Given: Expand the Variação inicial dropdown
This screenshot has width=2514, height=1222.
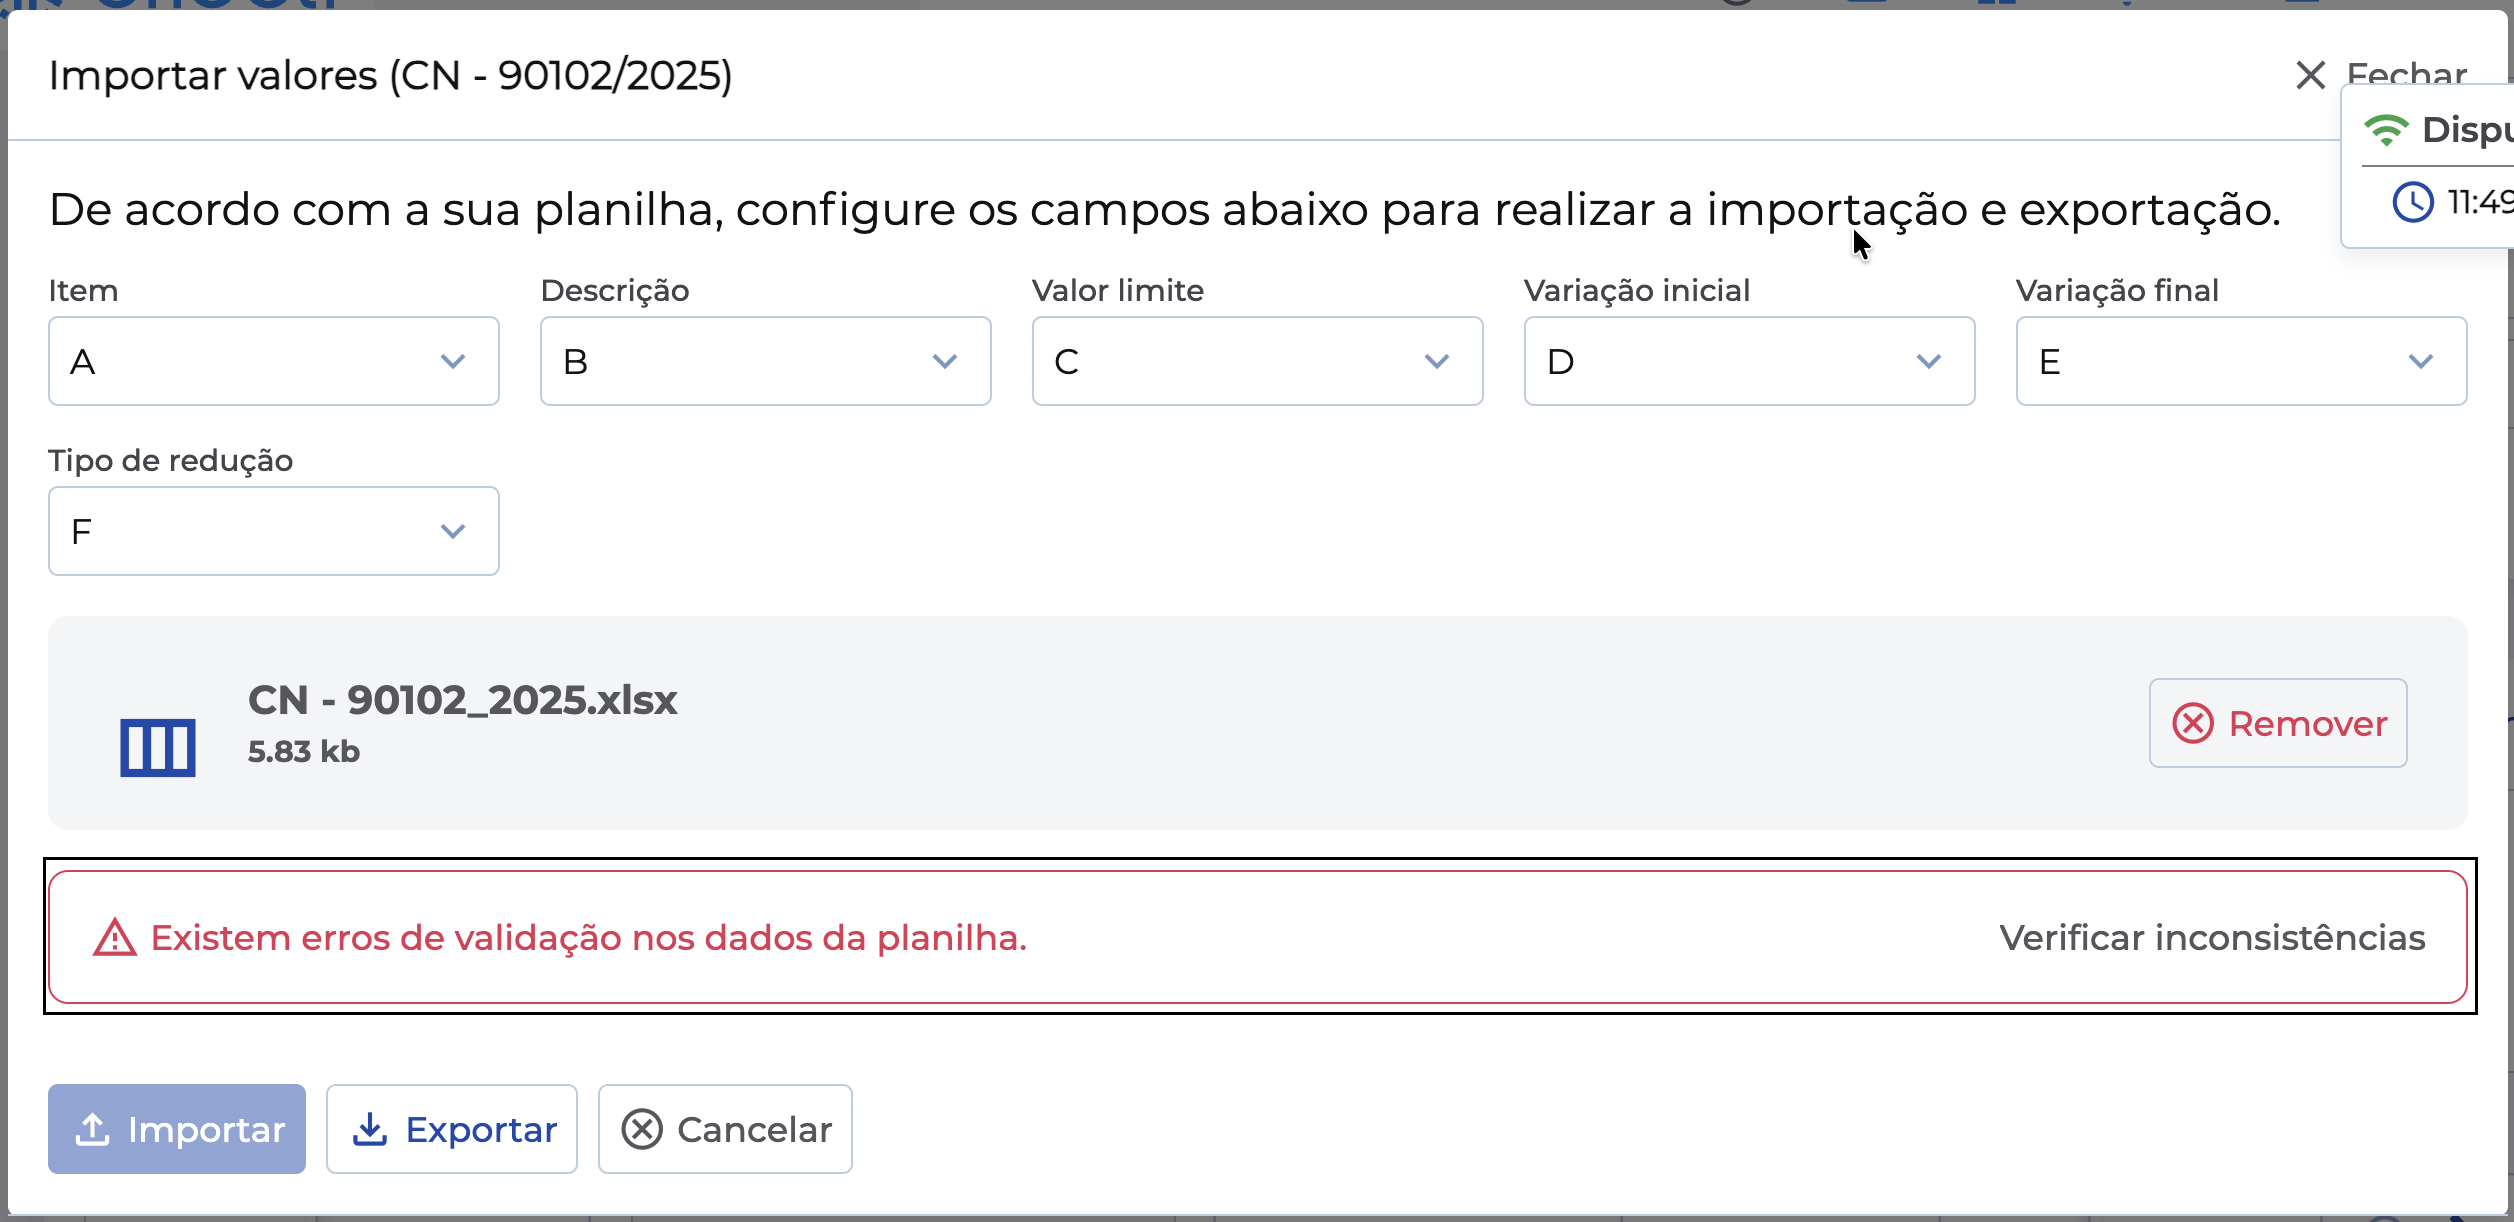Looking at the screenshot, I should 1749,361.
